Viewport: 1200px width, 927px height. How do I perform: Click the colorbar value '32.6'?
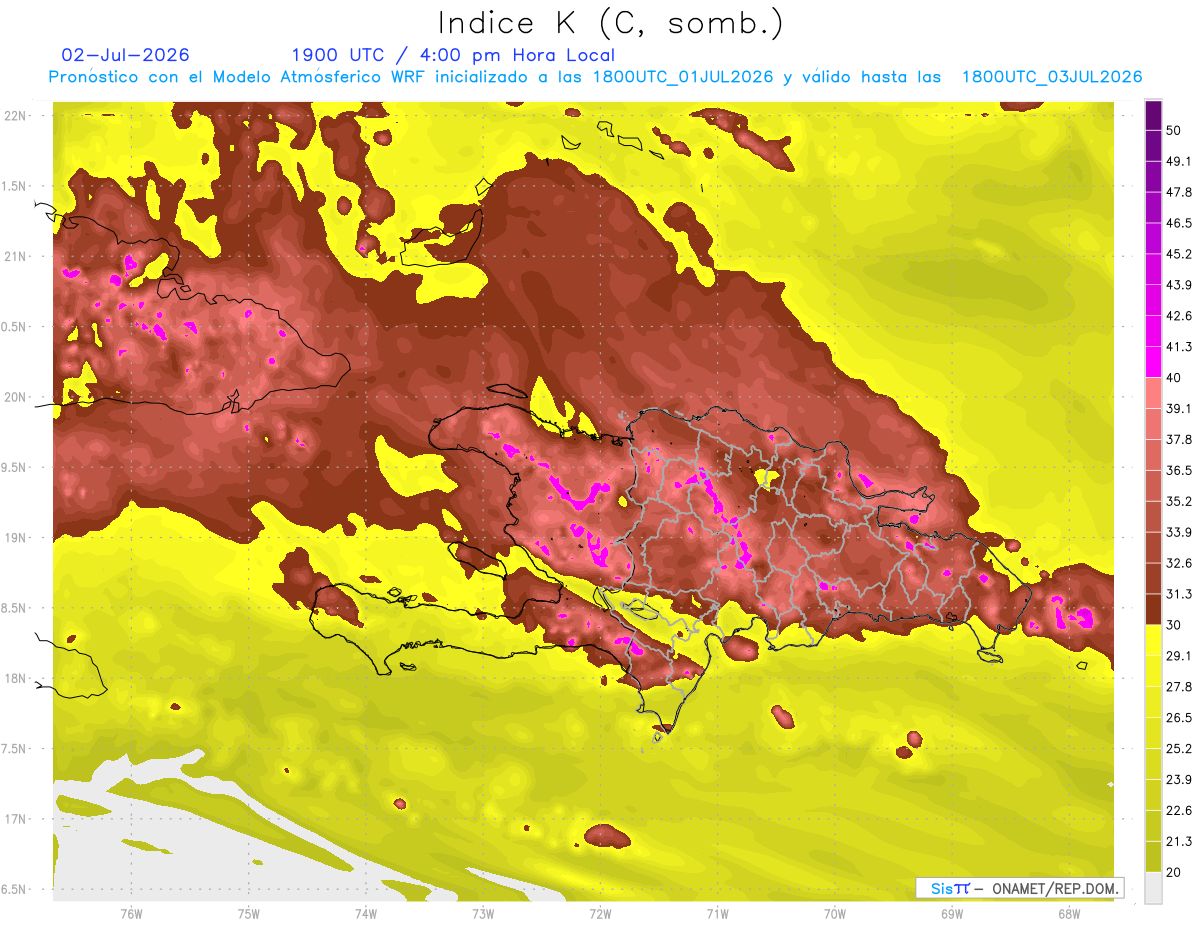point(1179,563)
